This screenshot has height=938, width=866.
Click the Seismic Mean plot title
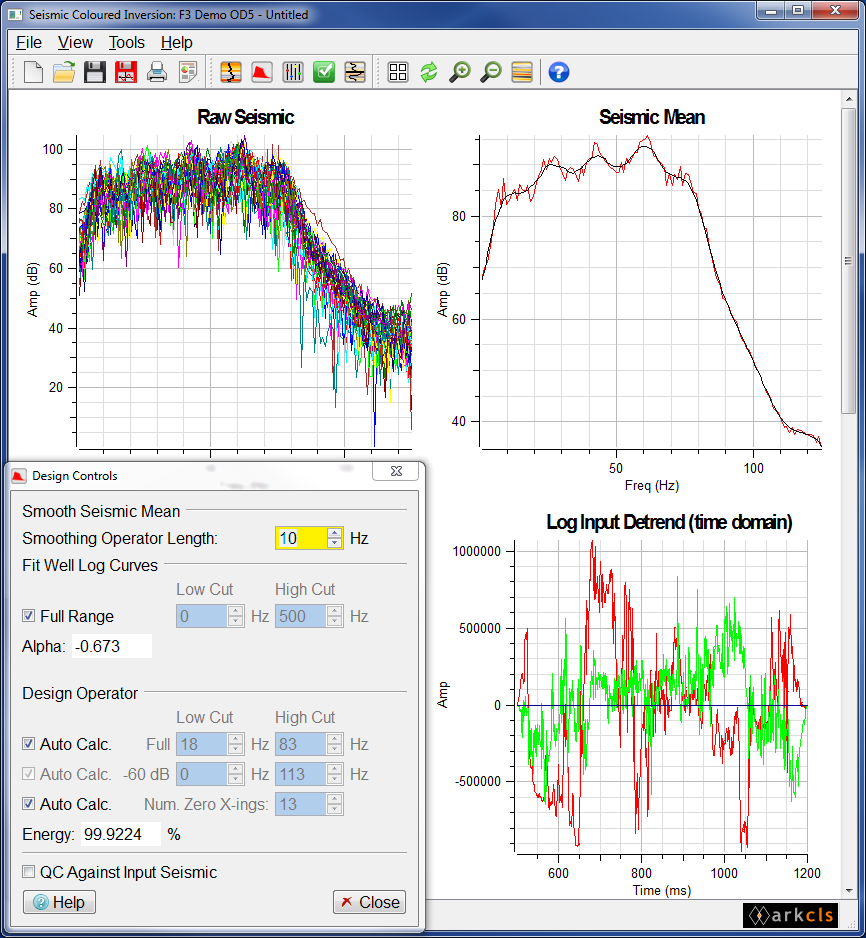[651, 117]
